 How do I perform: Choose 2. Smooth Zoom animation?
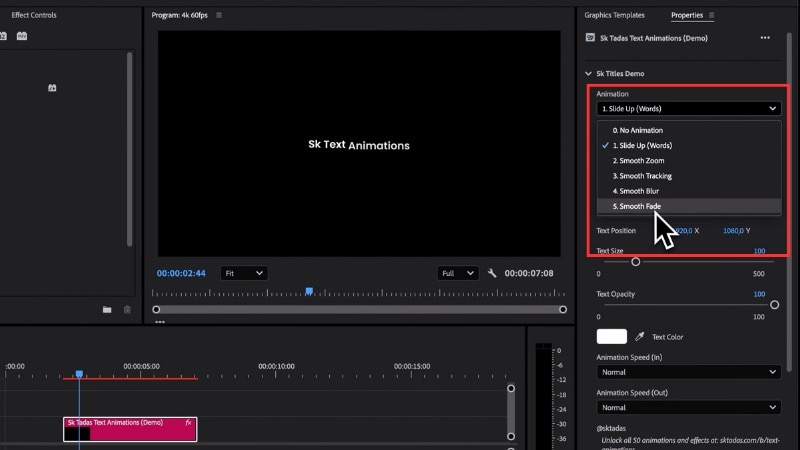(689, 161)
